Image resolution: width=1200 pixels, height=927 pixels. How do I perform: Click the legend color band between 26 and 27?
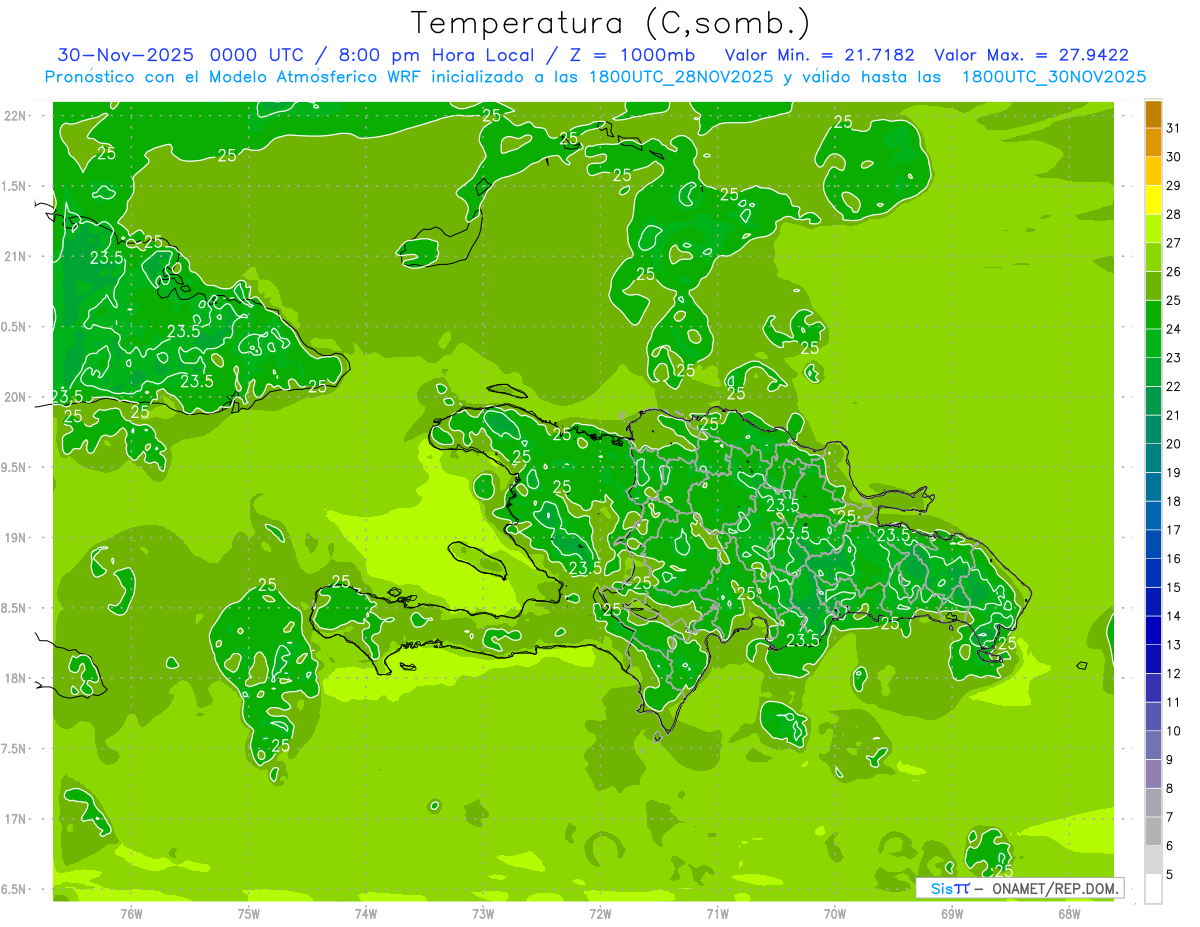tap(1153, 258)
